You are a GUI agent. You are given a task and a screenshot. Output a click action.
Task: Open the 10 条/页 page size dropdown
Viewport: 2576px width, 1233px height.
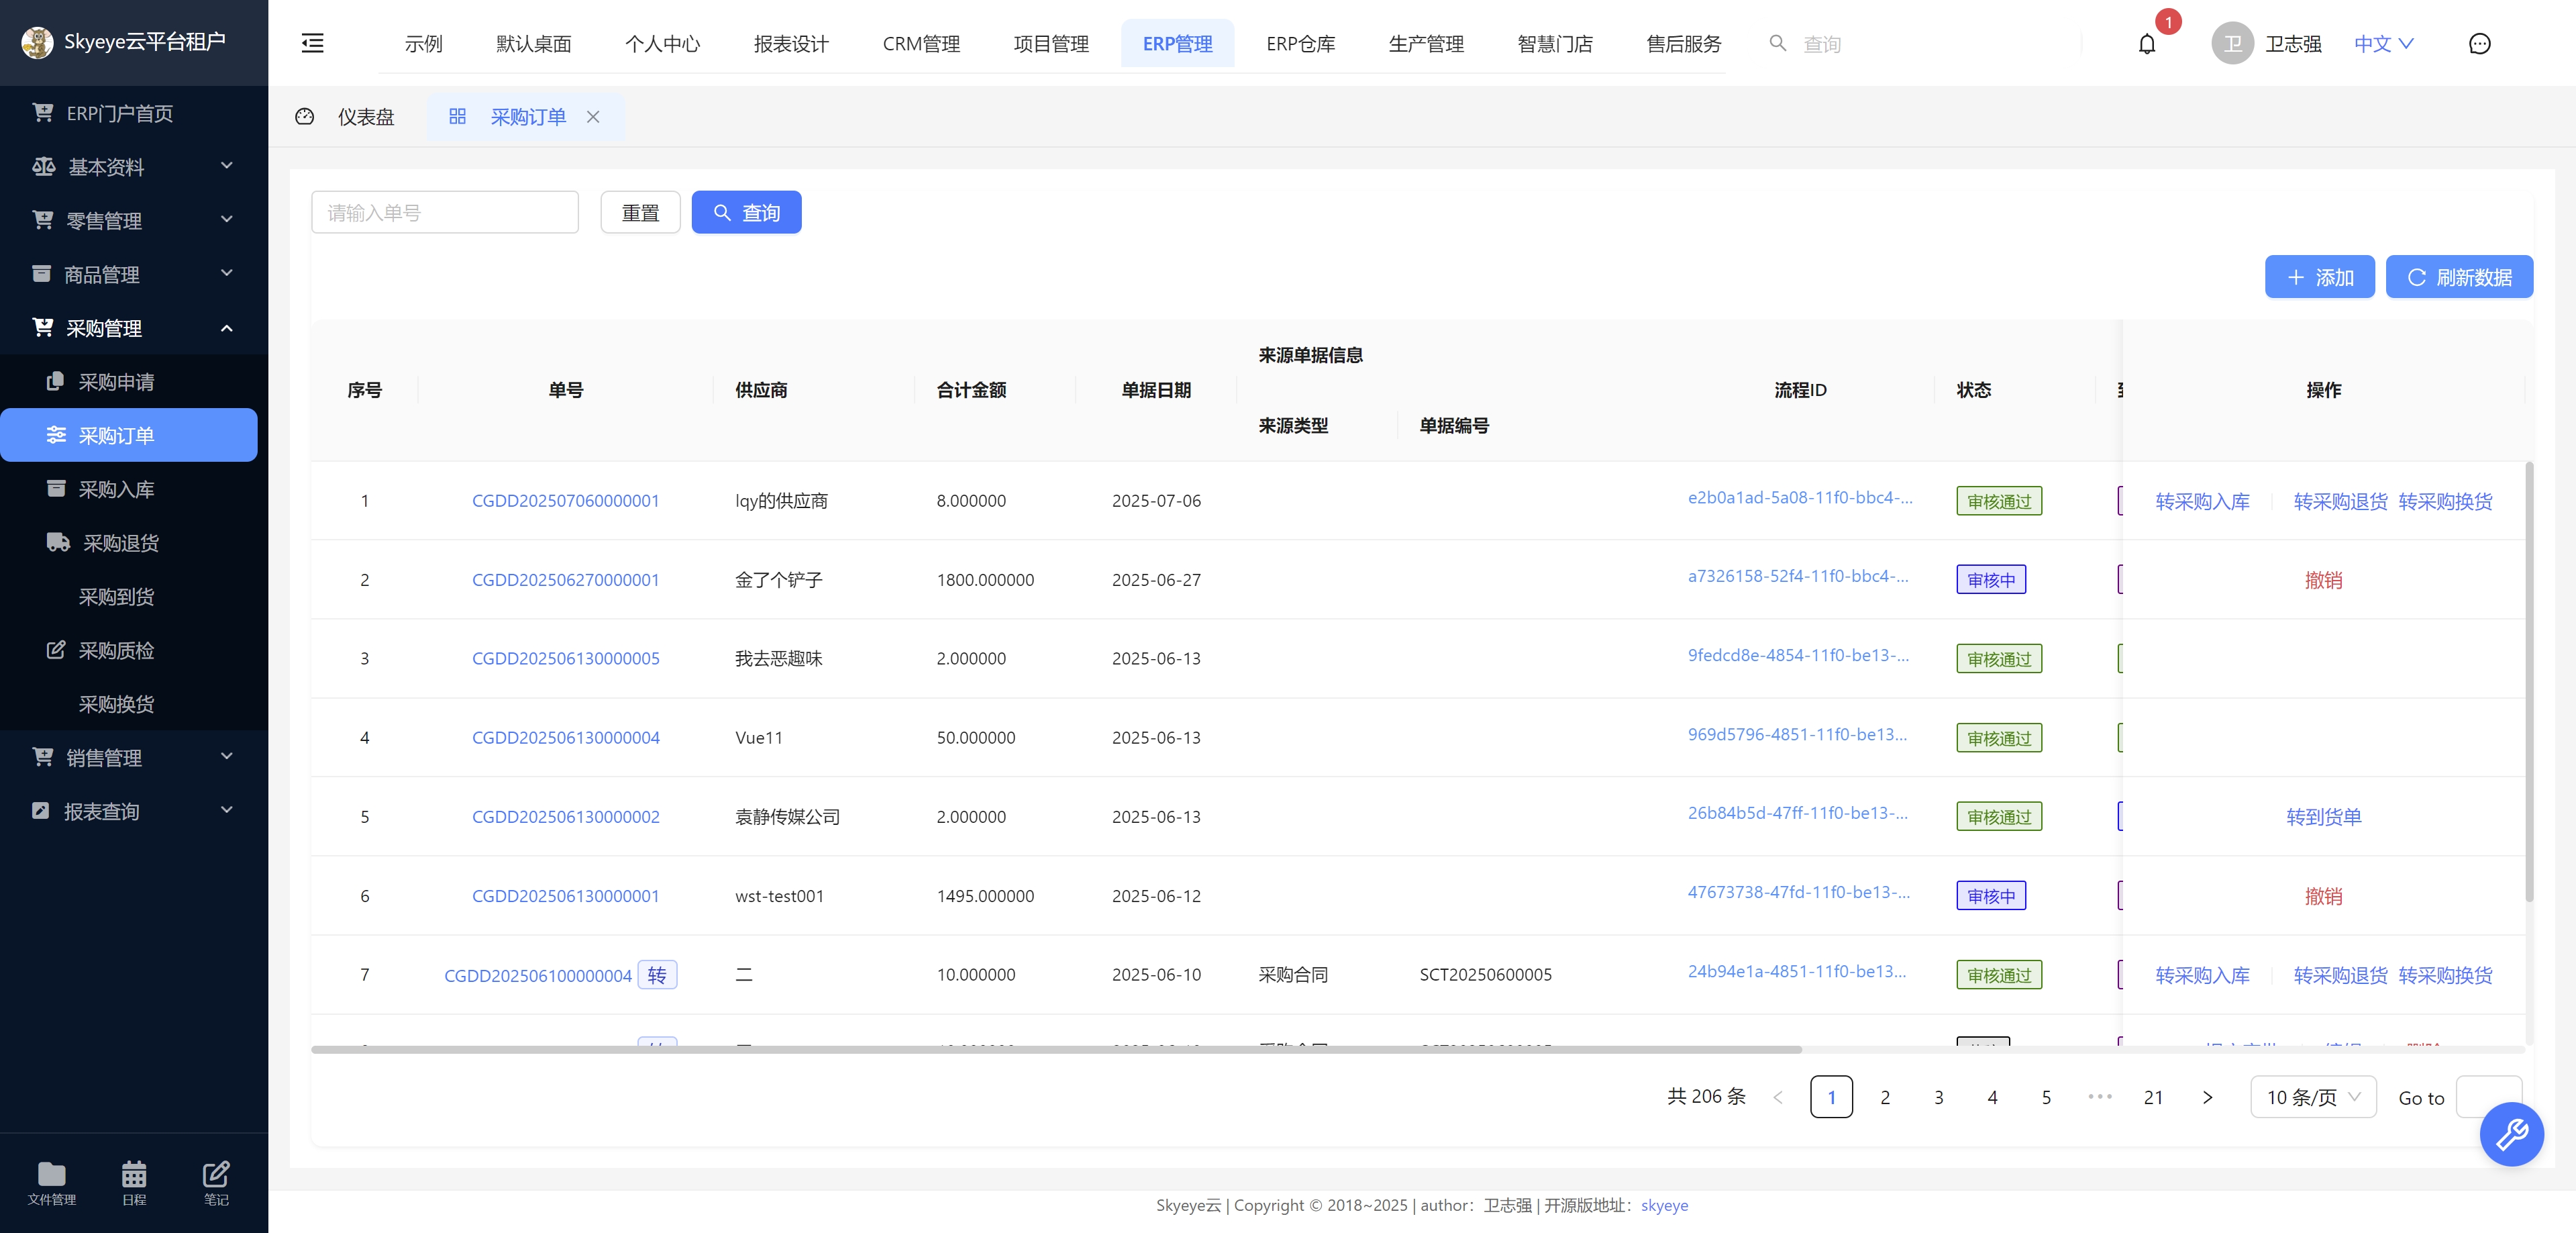[x=2313, y=1097]
